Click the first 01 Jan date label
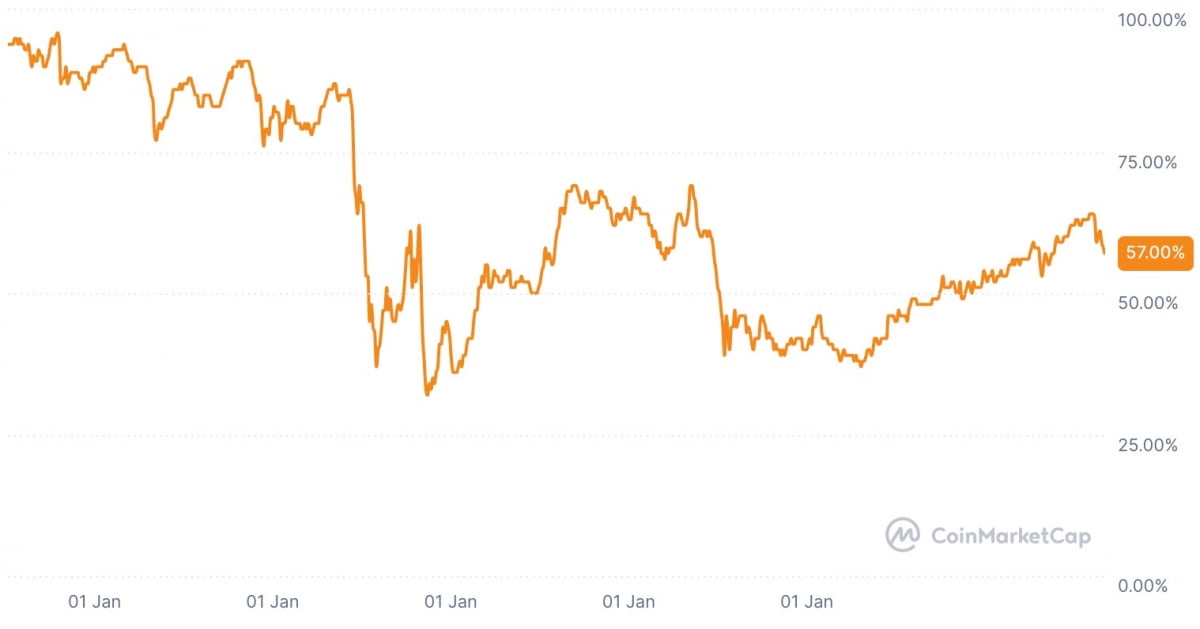The height and width of the screenshot is (629, 1200). (95, 602)
